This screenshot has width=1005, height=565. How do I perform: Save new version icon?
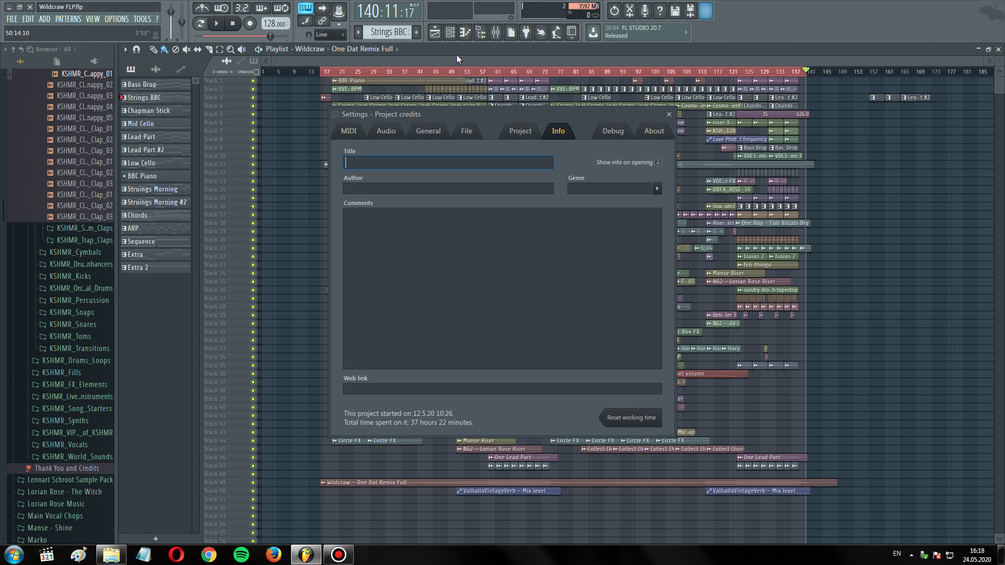pyautogui.click(x=690, y=10)
